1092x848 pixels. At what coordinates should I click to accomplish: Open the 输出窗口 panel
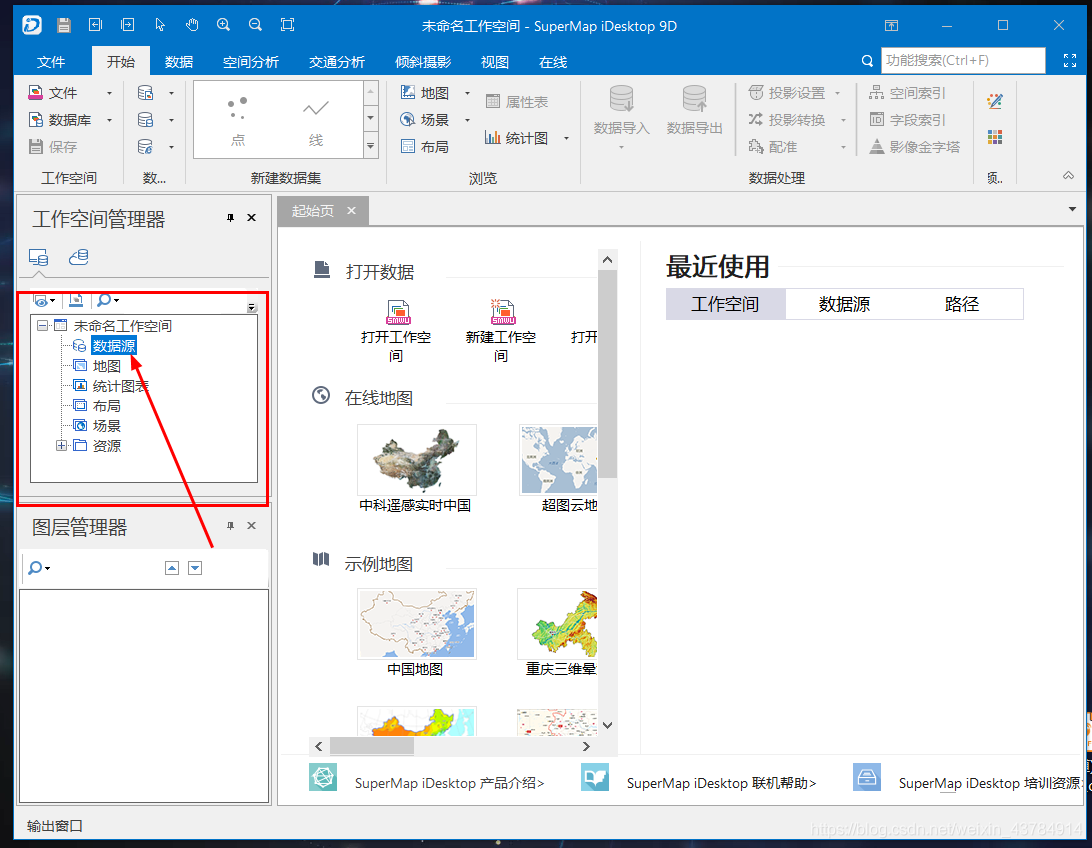click(54, 826)
